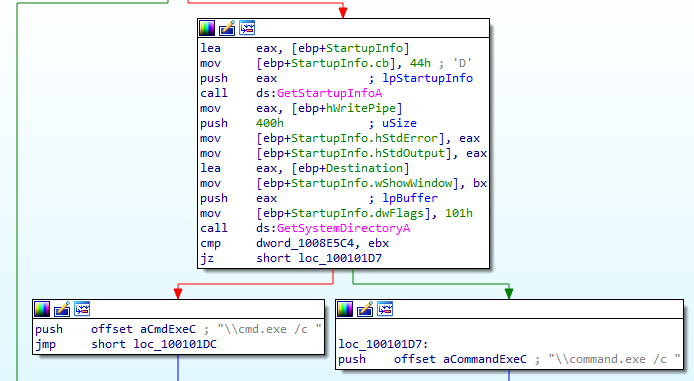Click StartupInfo.cb operand
The height and width of the screenshot is (381, 694).
pos(339,63)
